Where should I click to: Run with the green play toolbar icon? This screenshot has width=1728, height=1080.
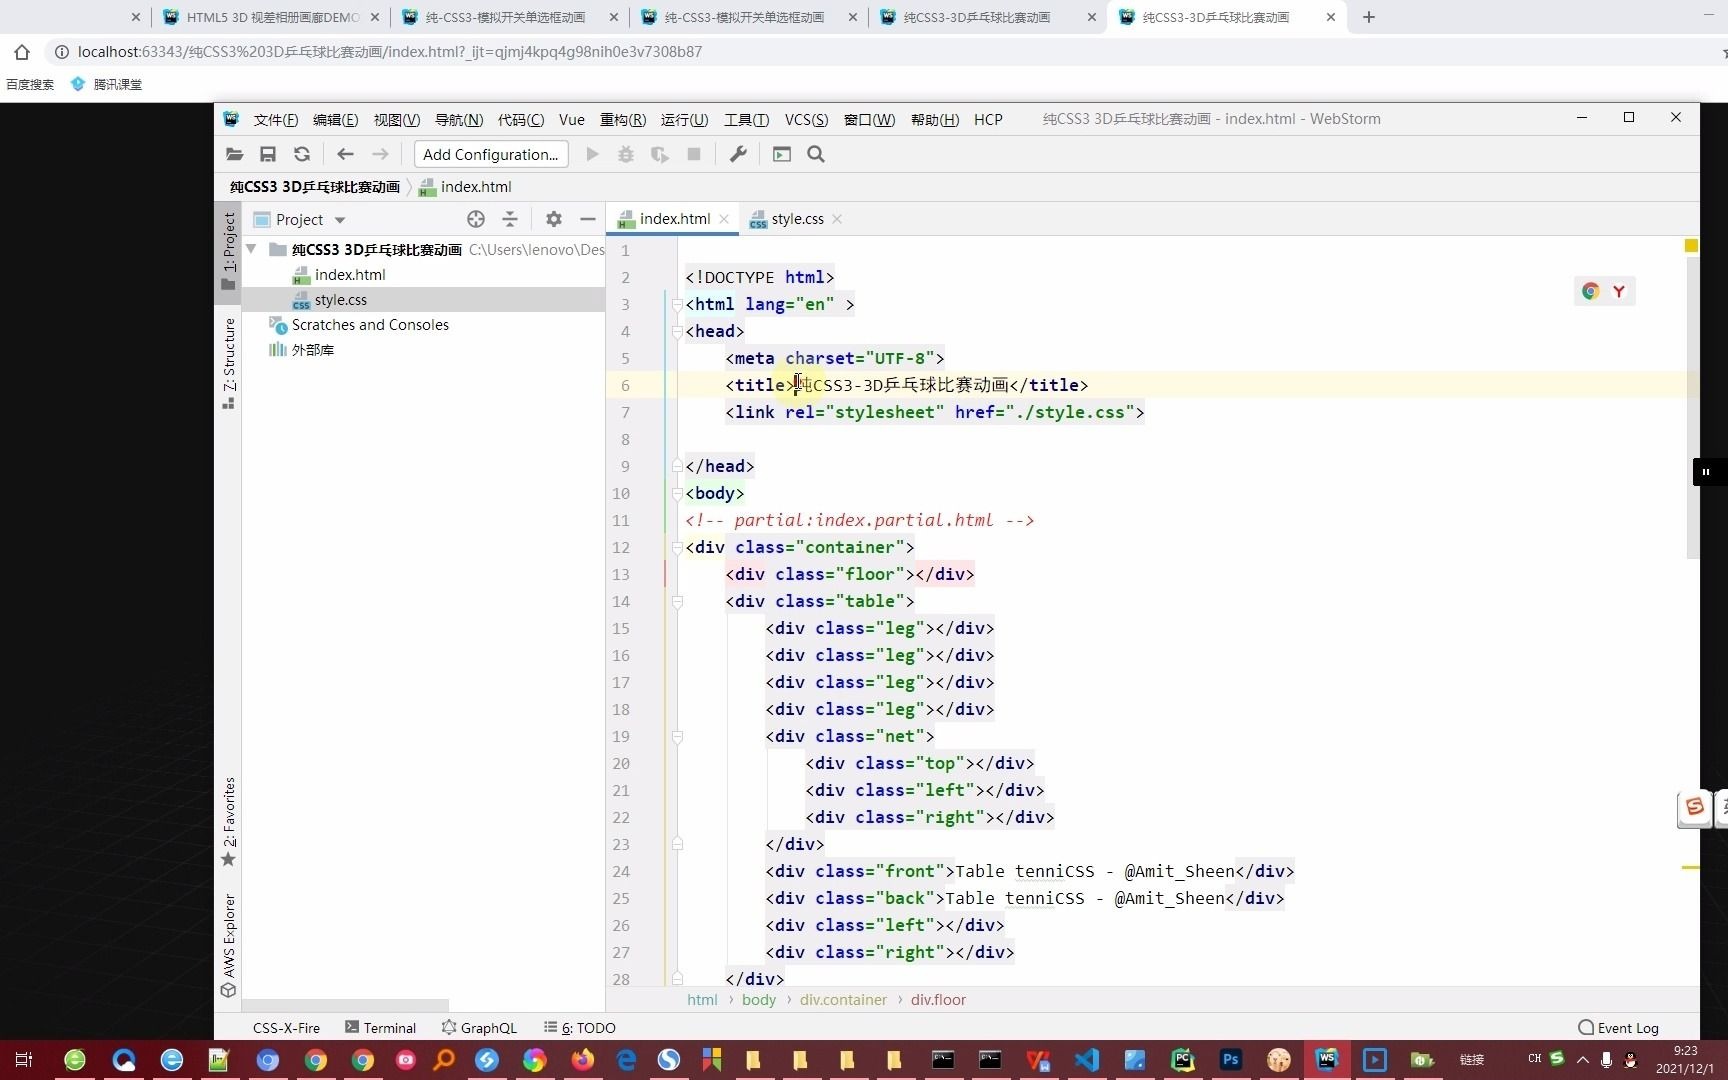point(592,154)
